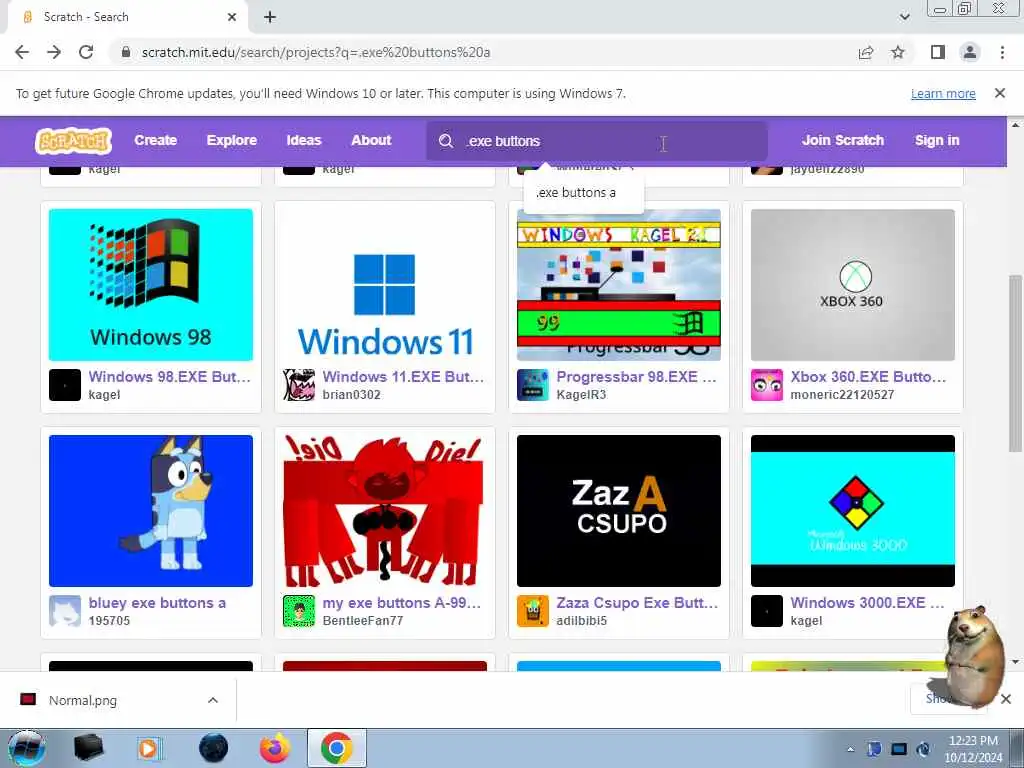Screen dimensions: 1024x768
Task: Open new tab with plus button
Action: tap(270, 17)
